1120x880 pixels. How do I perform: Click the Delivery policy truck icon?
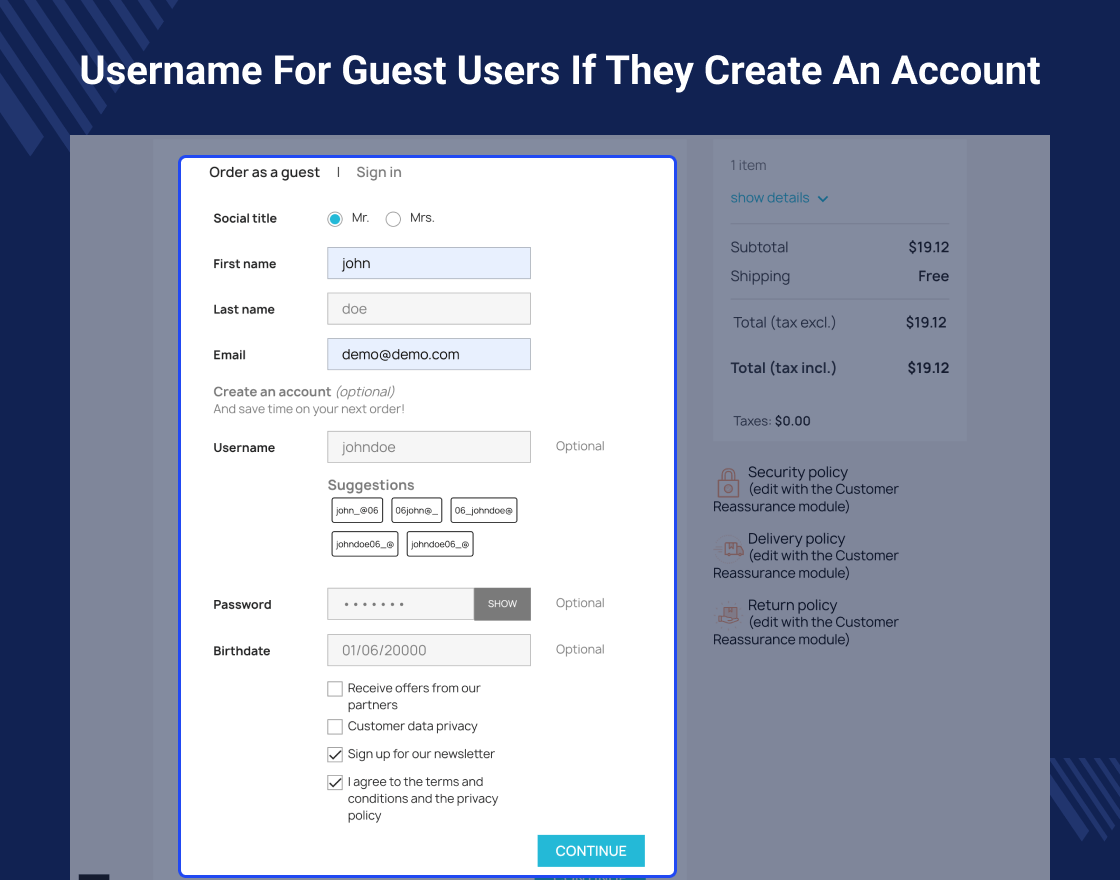click(729, 549)
